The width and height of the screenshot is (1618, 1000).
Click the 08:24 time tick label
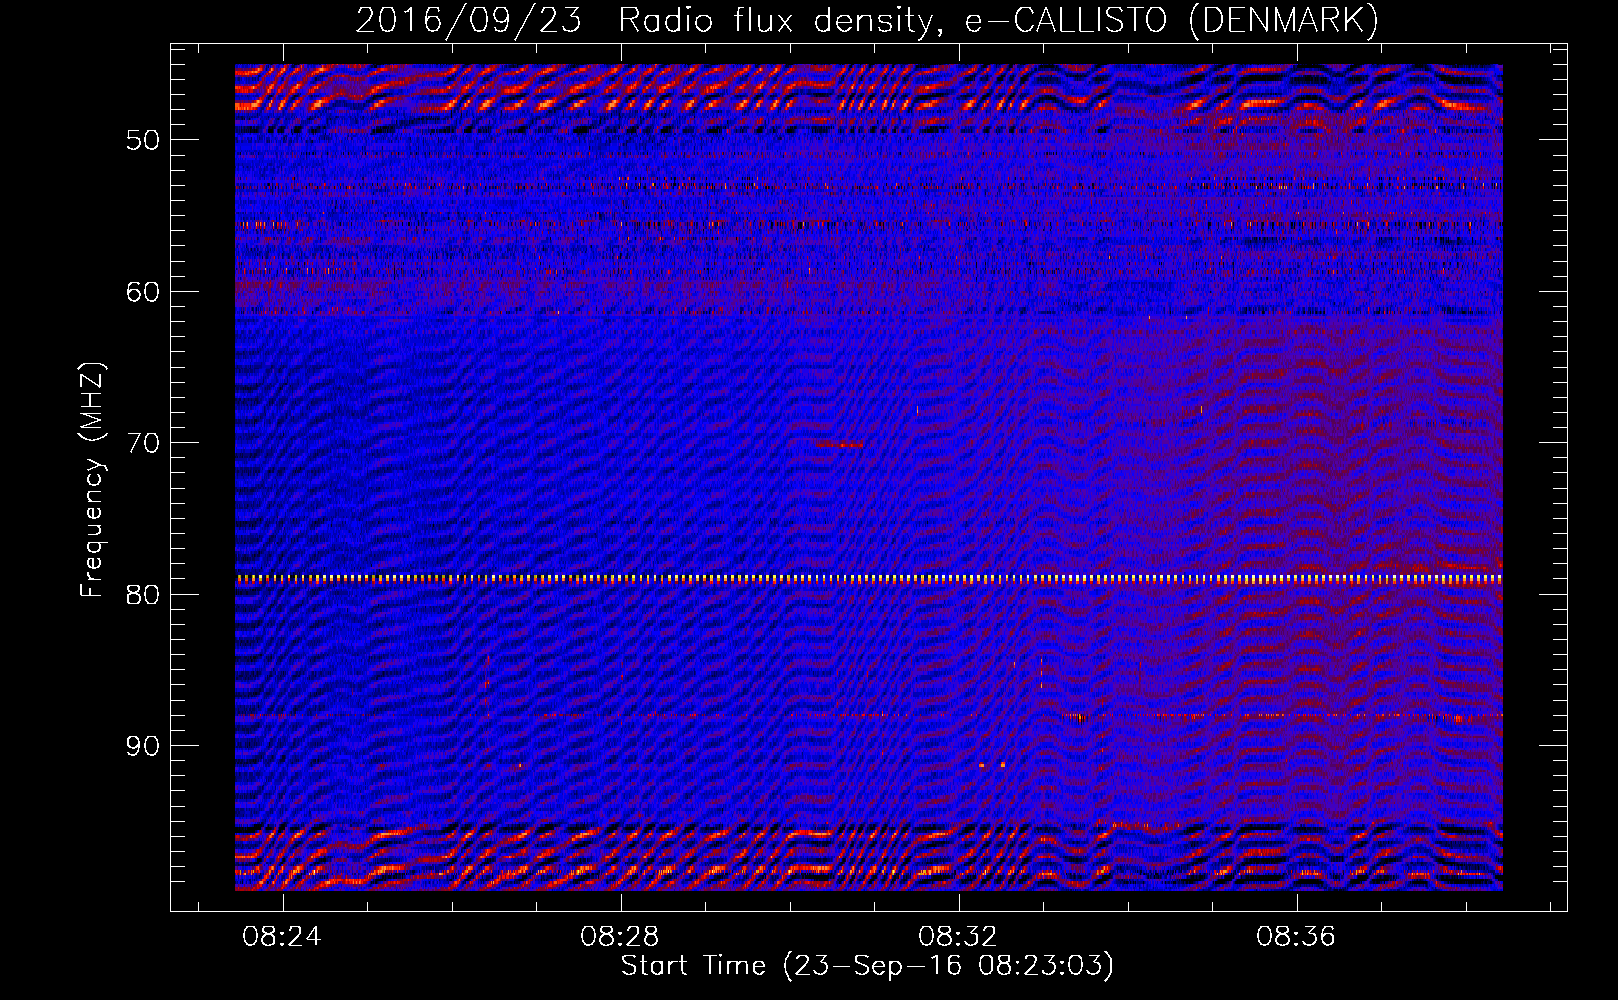[282, 937]
